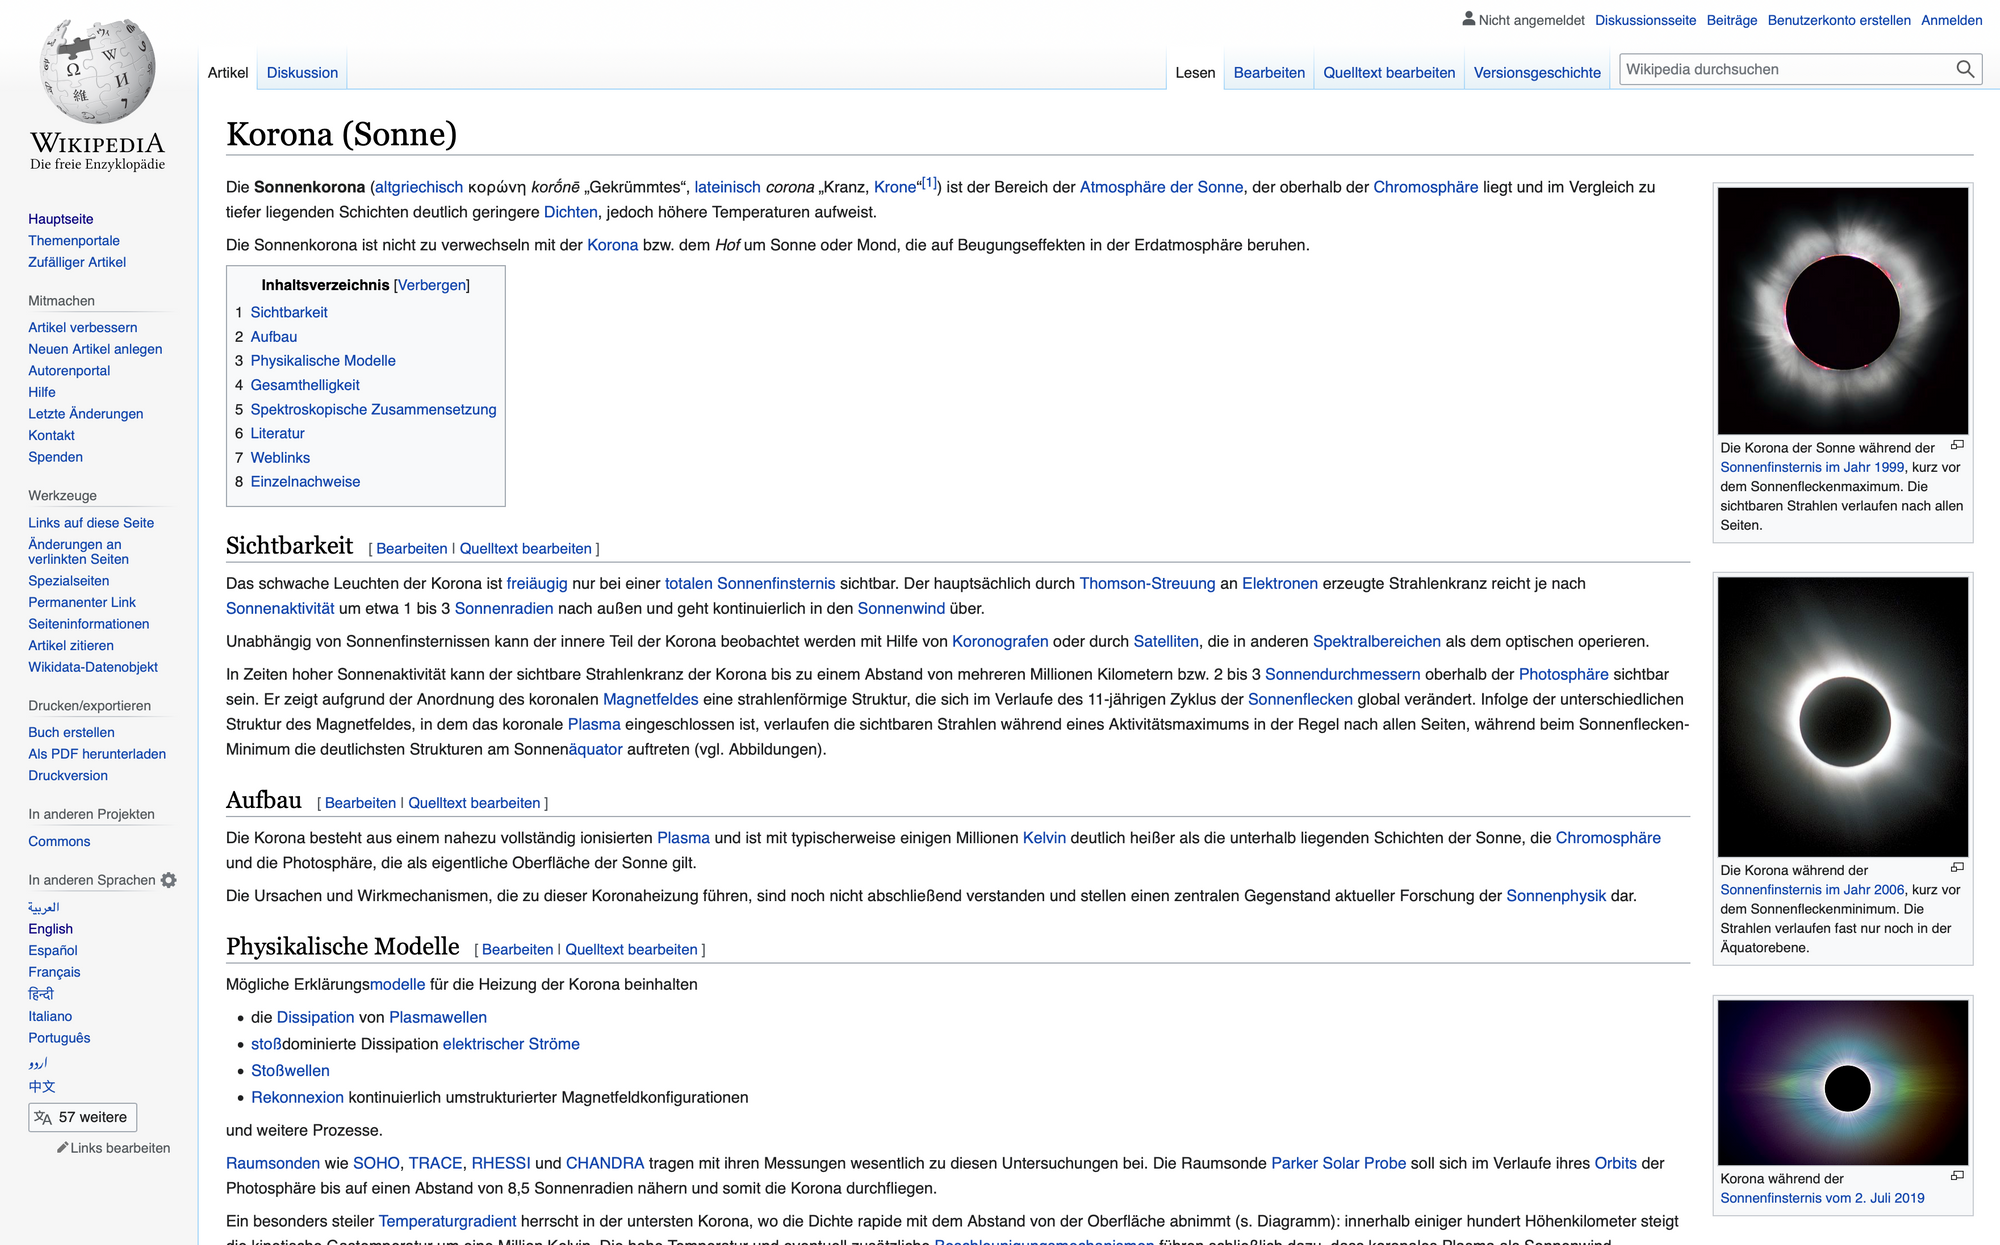This screenshot has width=2000, height=1245.
Task: Open Chromosphäre link in intro
Action: click(1425, 187)
